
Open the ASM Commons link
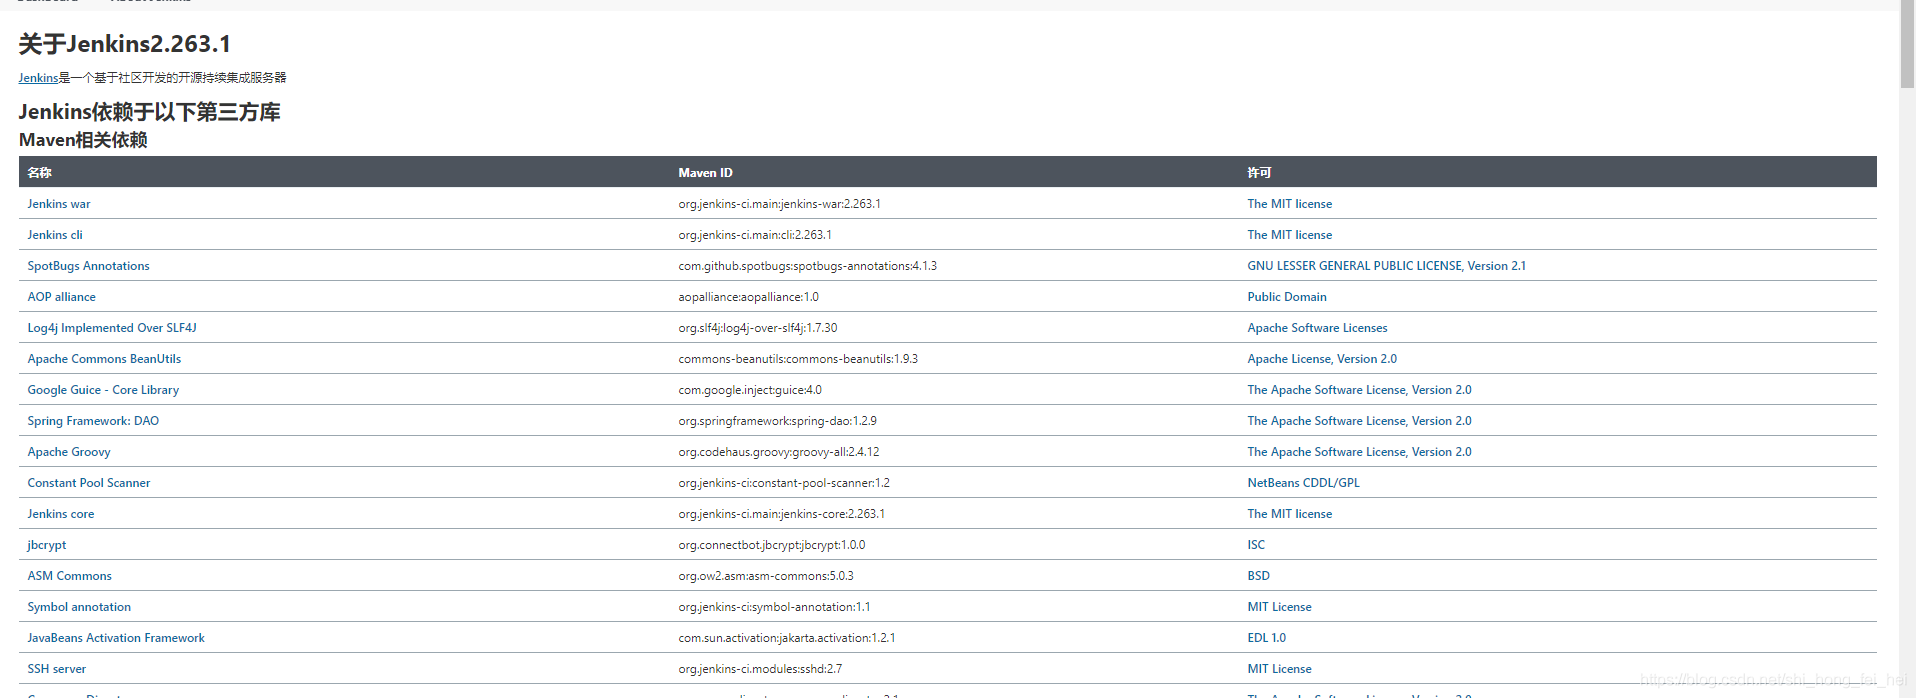[x=70, y=576]
